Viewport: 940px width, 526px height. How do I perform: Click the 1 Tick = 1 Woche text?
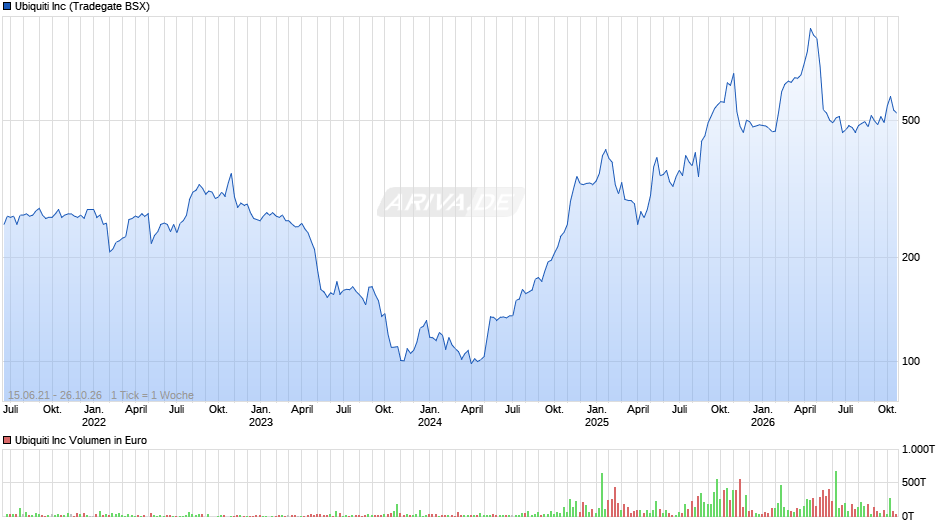click(152, 395)
